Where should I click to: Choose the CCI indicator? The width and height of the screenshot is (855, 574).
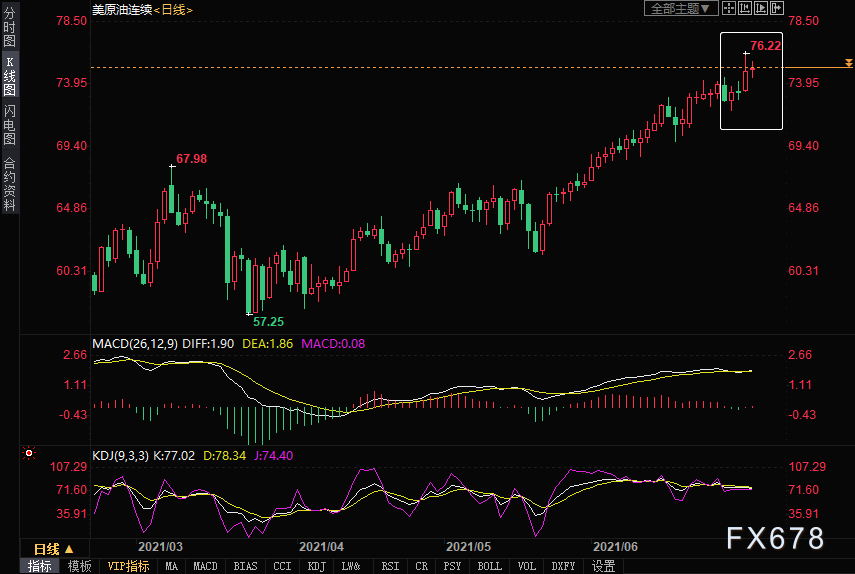282,566
